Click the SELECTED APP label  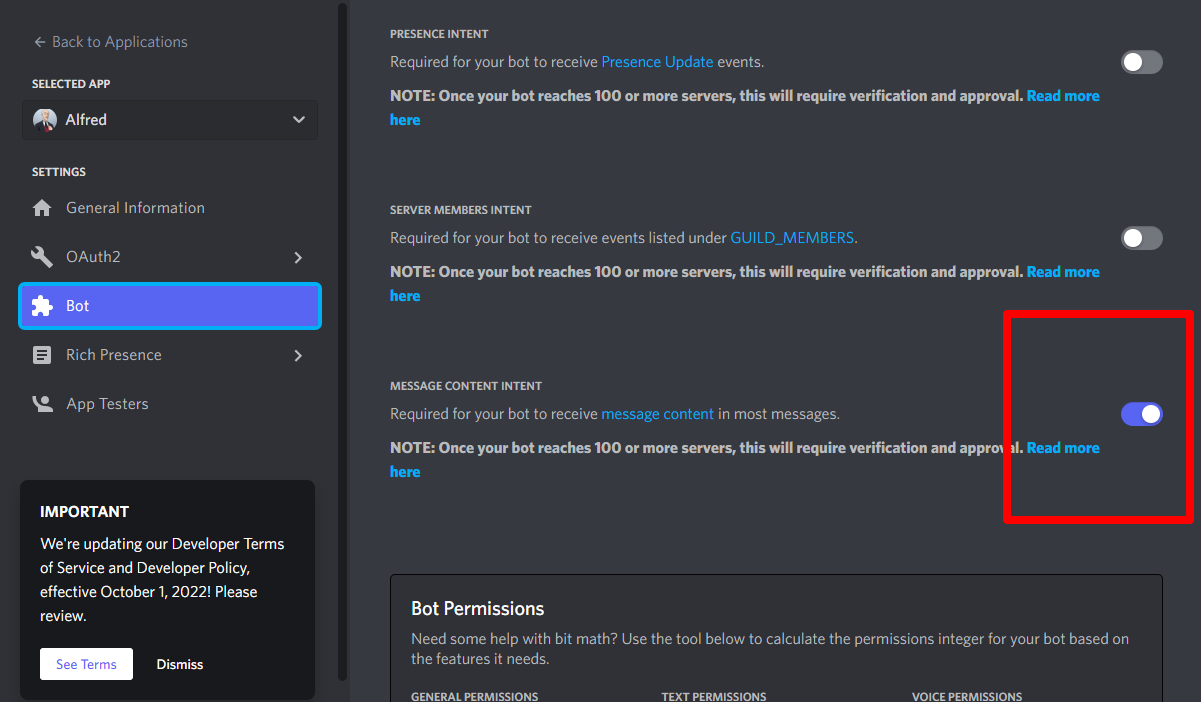[71, 84]
